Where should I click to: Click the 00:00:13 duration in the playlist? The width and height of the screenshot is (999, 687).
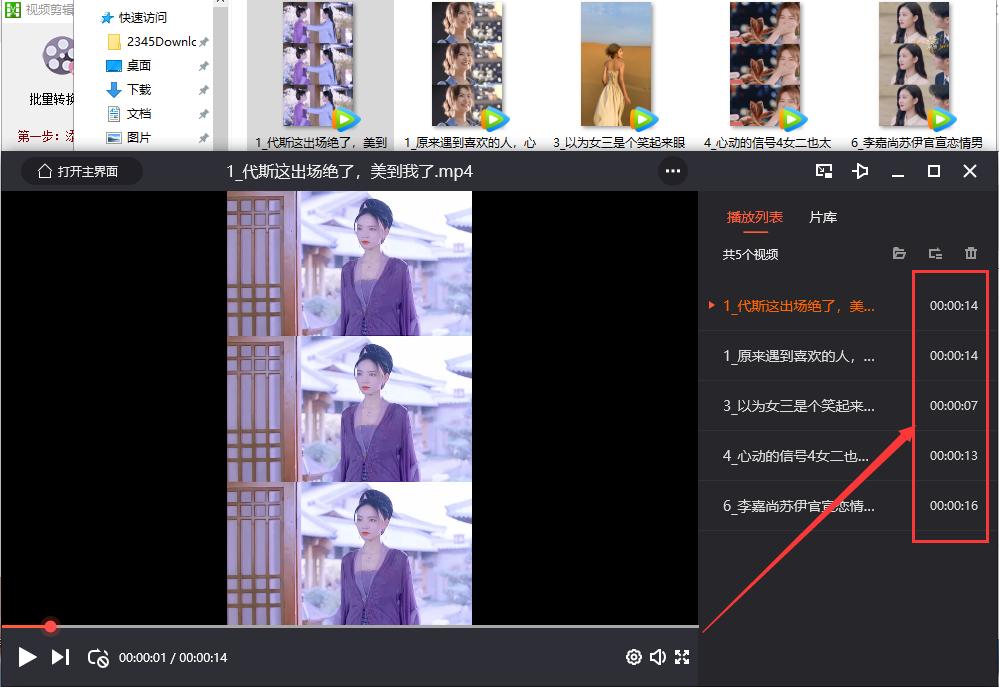[953, 456]
